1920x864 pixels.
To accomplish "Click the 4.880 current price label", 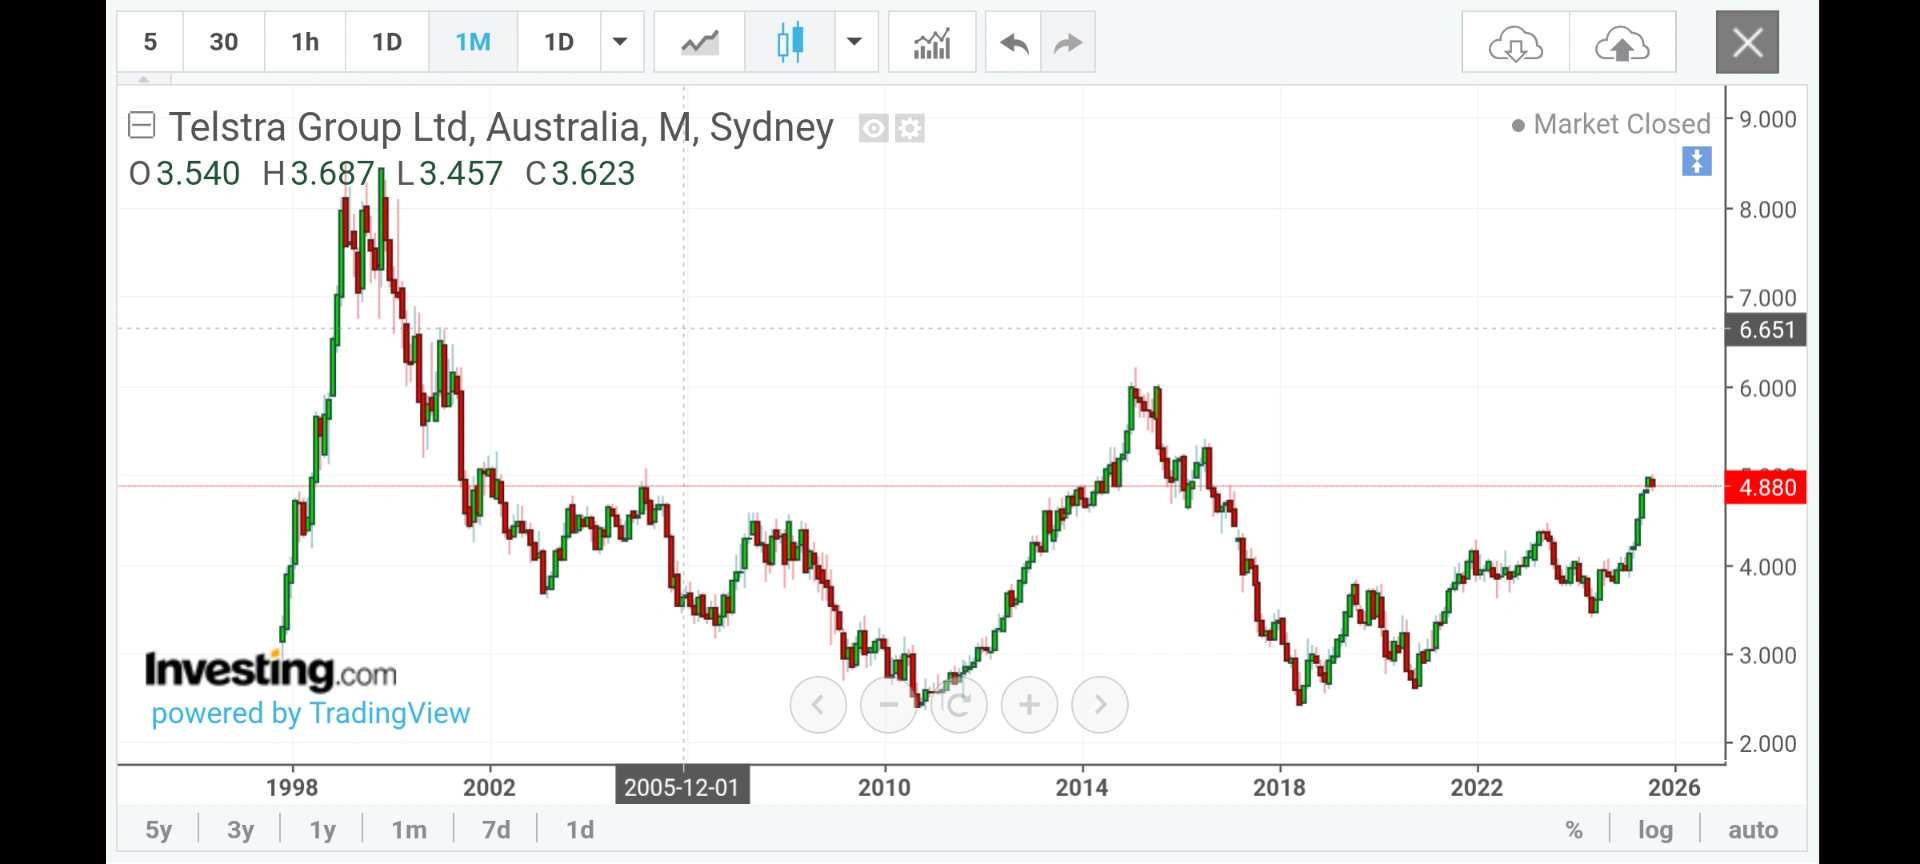I will (1766, 487).
